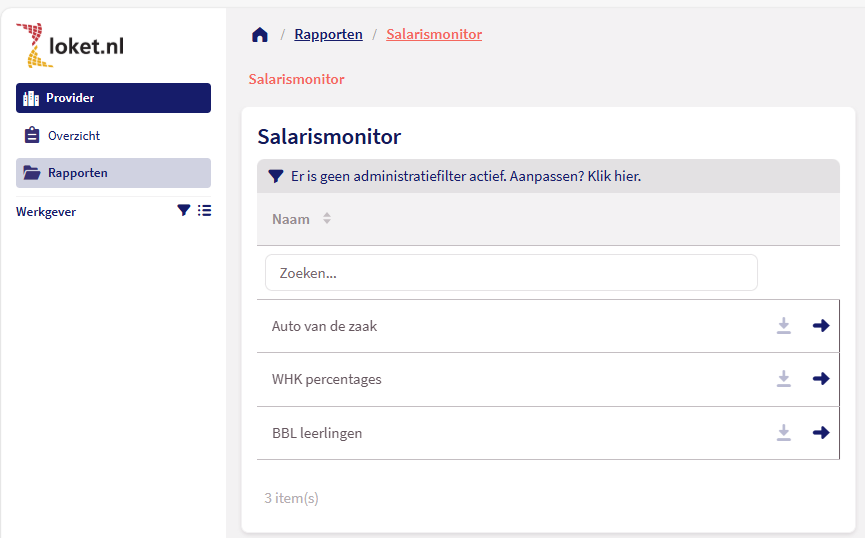The width and height of the screenshot is (865, 538).
Task: Click the Salarismonitor breadcrumb link
Action: coord(434,35)
